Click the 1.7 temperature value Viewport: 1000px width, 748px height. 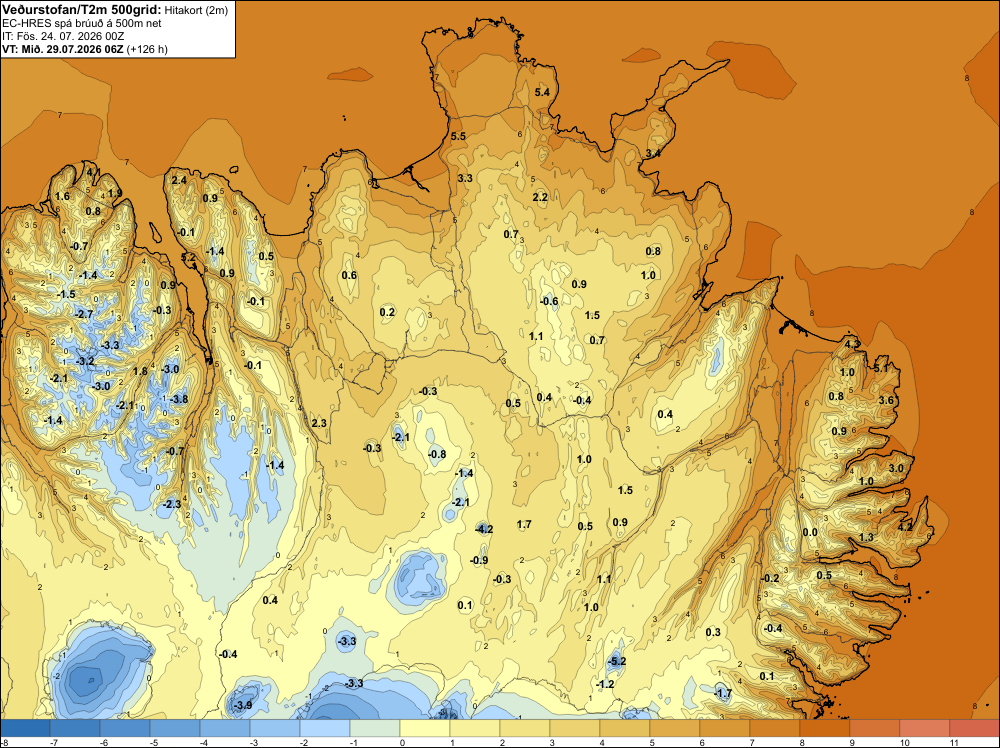pyautogui.click(x=524, y=525)
